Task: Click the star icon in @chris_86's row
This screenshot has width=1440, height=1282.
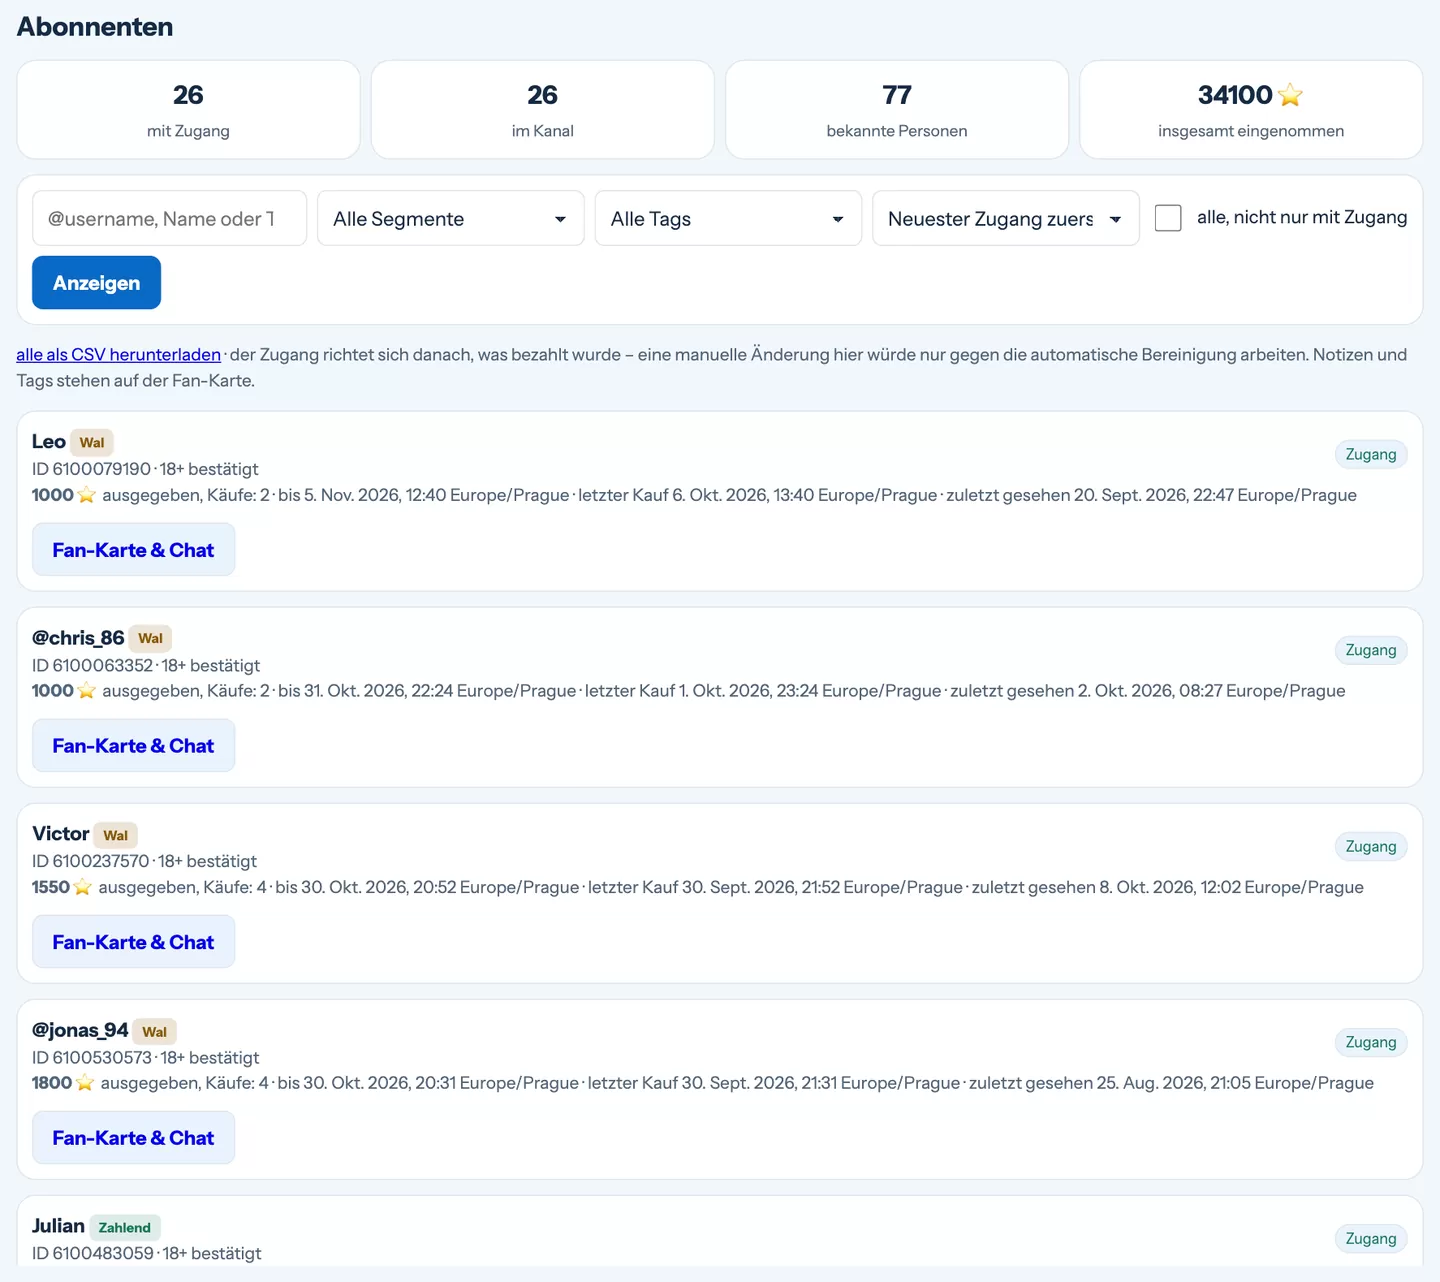Action: coord(87,691)
